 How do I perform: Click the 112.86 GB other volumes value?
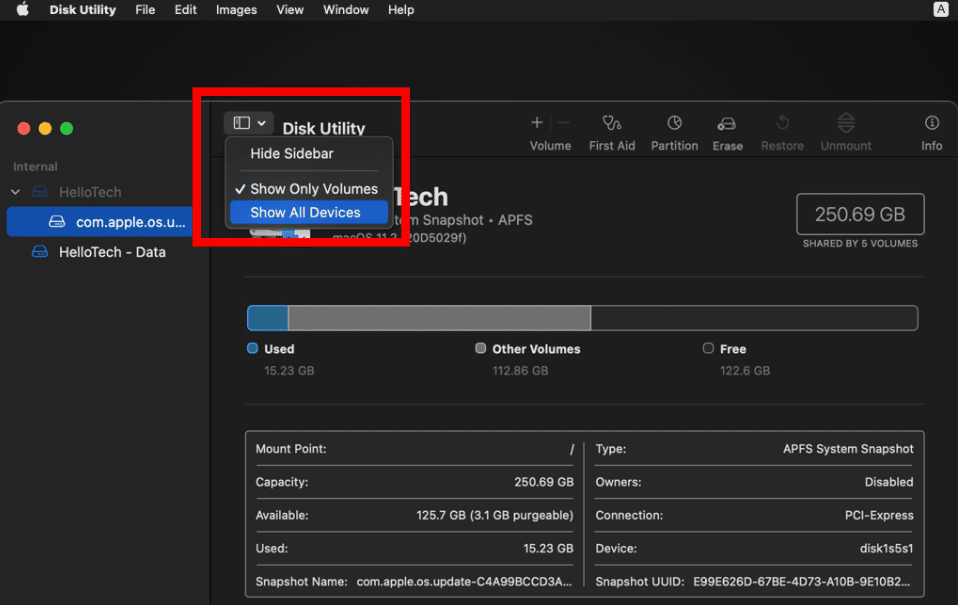click(520, 370)
